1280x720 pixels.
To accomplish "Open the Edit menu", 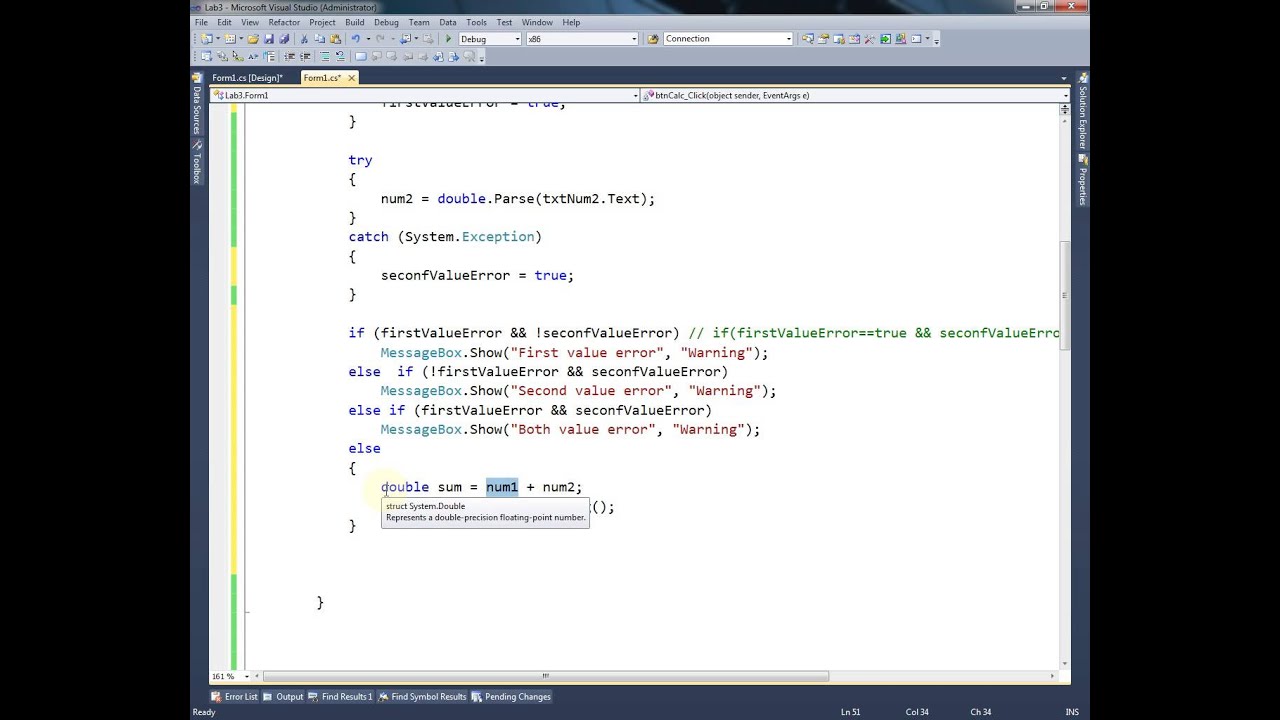I will point(224,22).
